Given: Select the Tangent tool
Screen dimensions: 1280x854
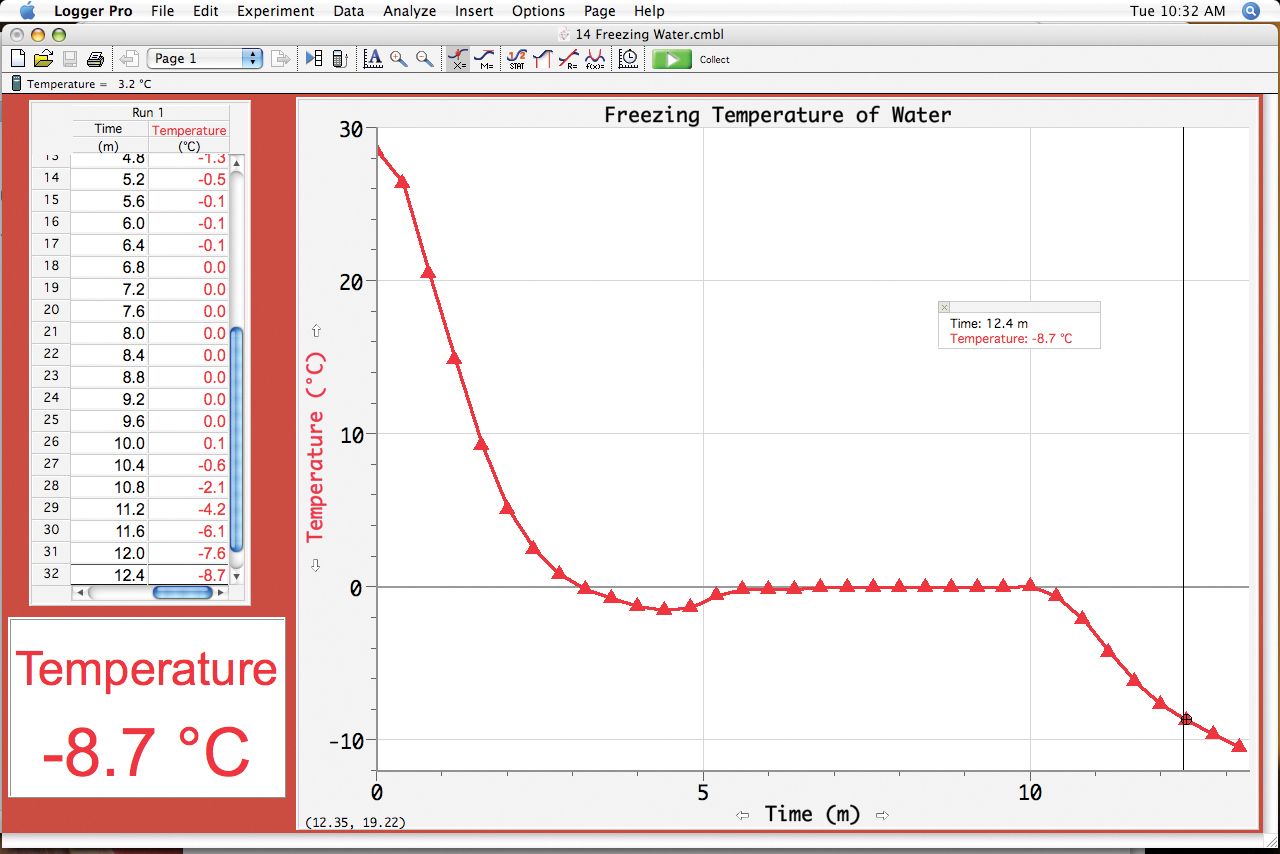Looking at the screenshot, I should (486, 58).
